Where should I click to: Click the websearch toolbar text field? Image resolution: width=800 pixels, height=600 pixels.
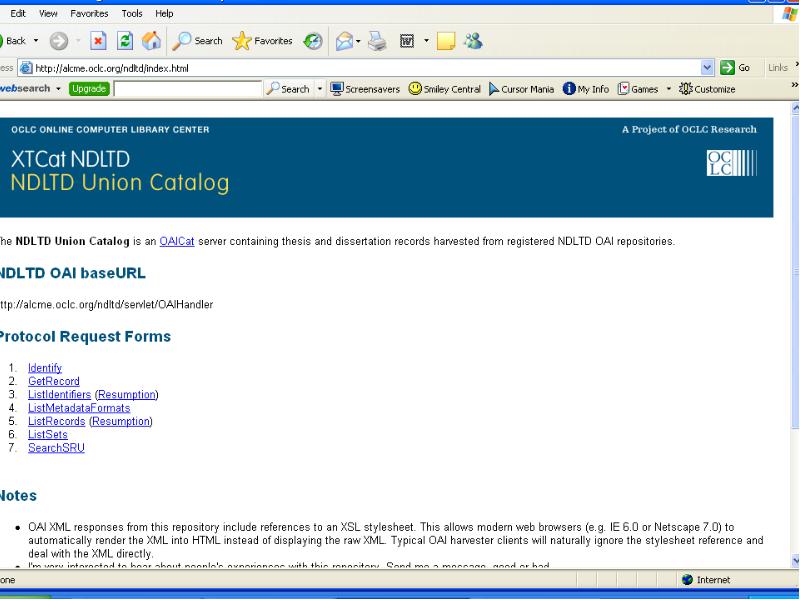(x=187, y=89)
